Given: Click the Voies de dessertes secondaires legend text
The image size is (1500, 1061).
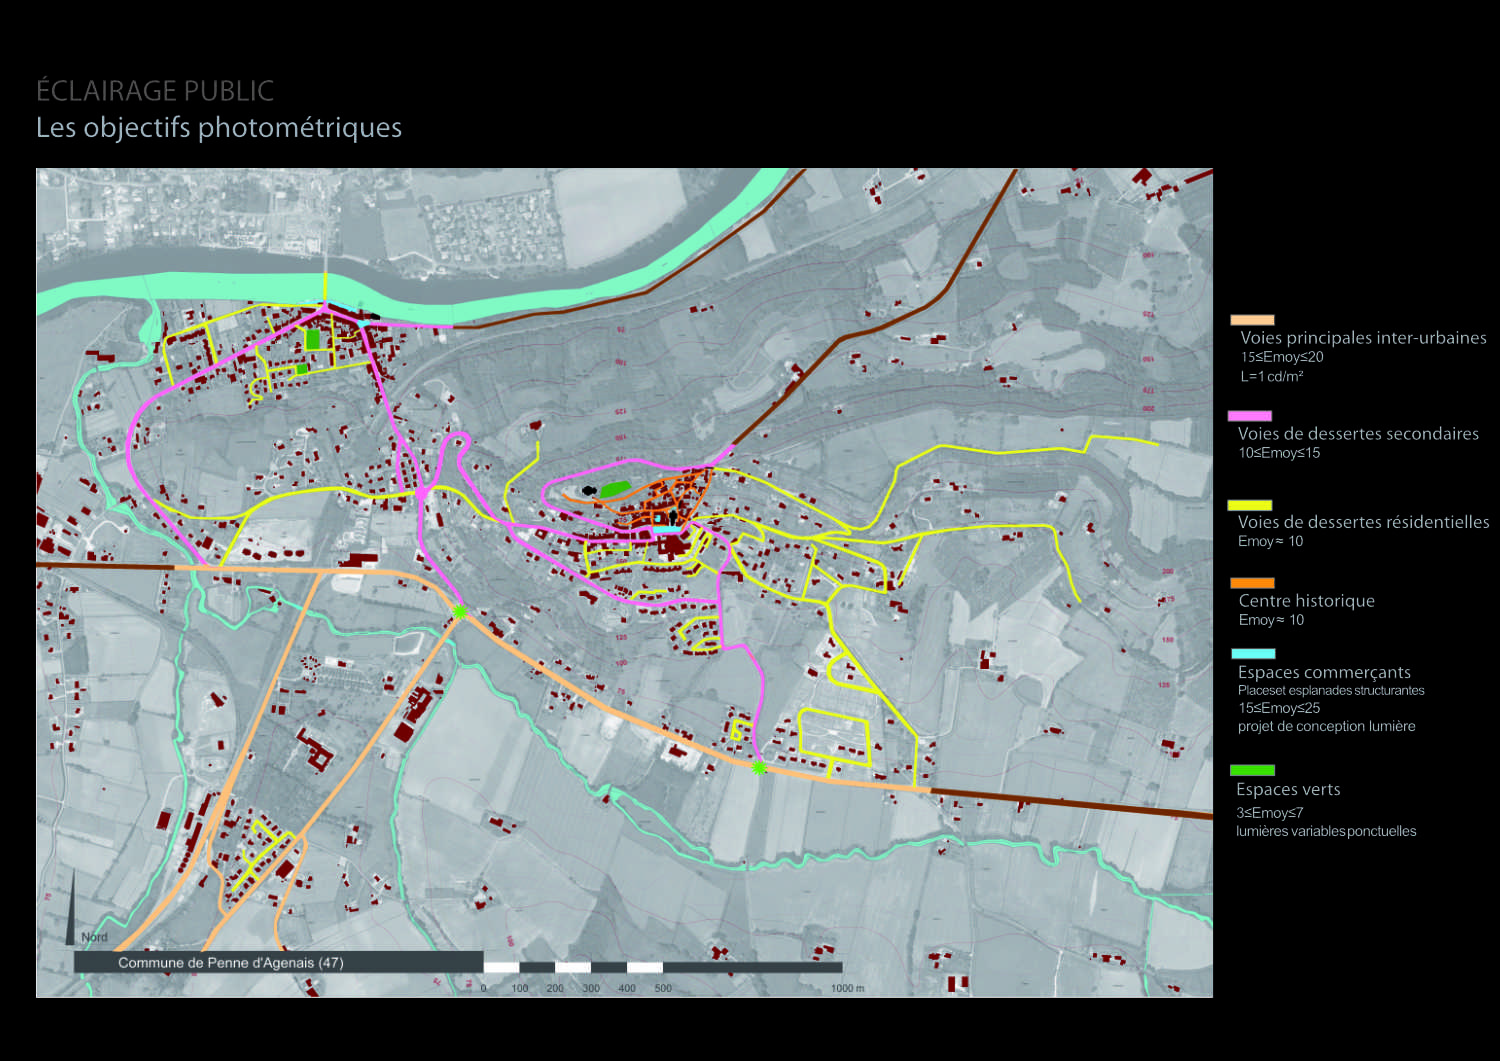Looking at the screenshot, I should pyautogui.click(x=1358, y=434).
